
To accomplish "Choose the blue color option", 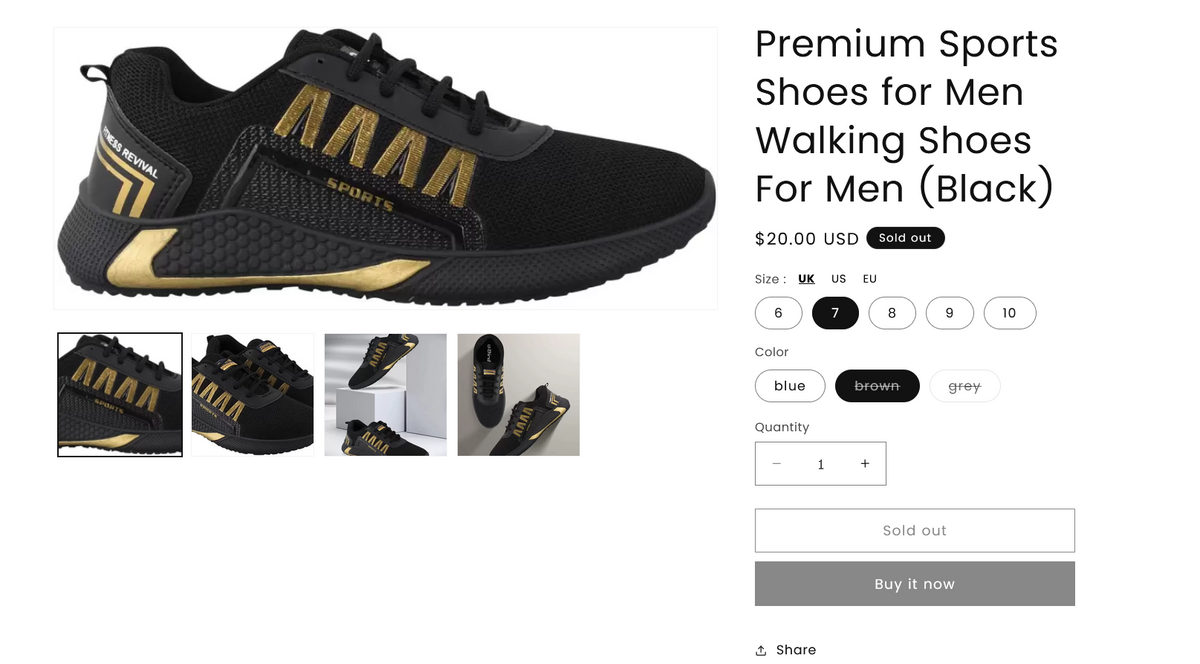I will (789, 385).
